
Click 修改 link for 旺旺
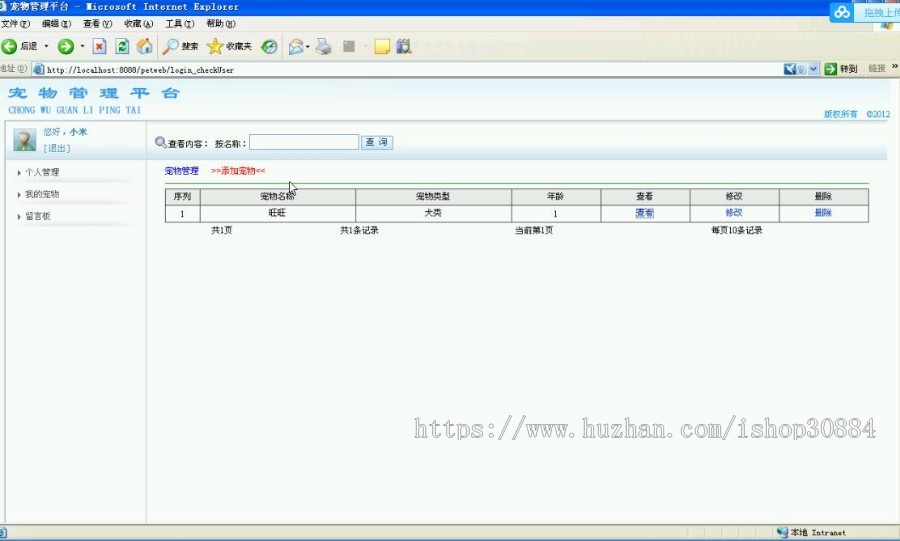click(734, 213)
